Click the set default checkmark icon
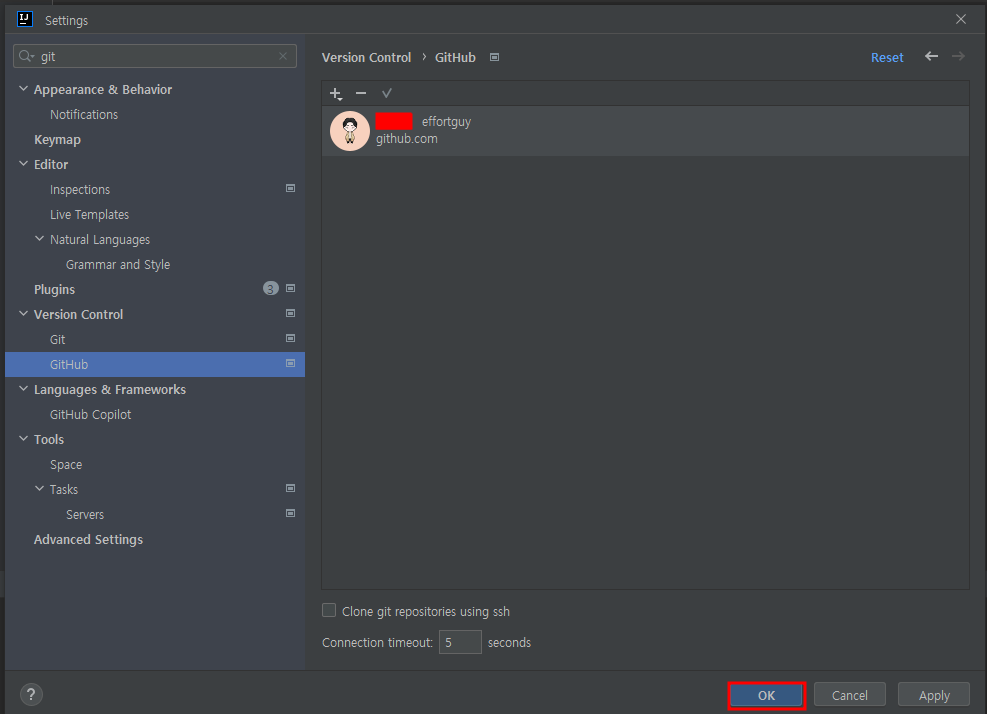Image resolution: width=987 pixels, height=714 pixels. tap(386, 93)
